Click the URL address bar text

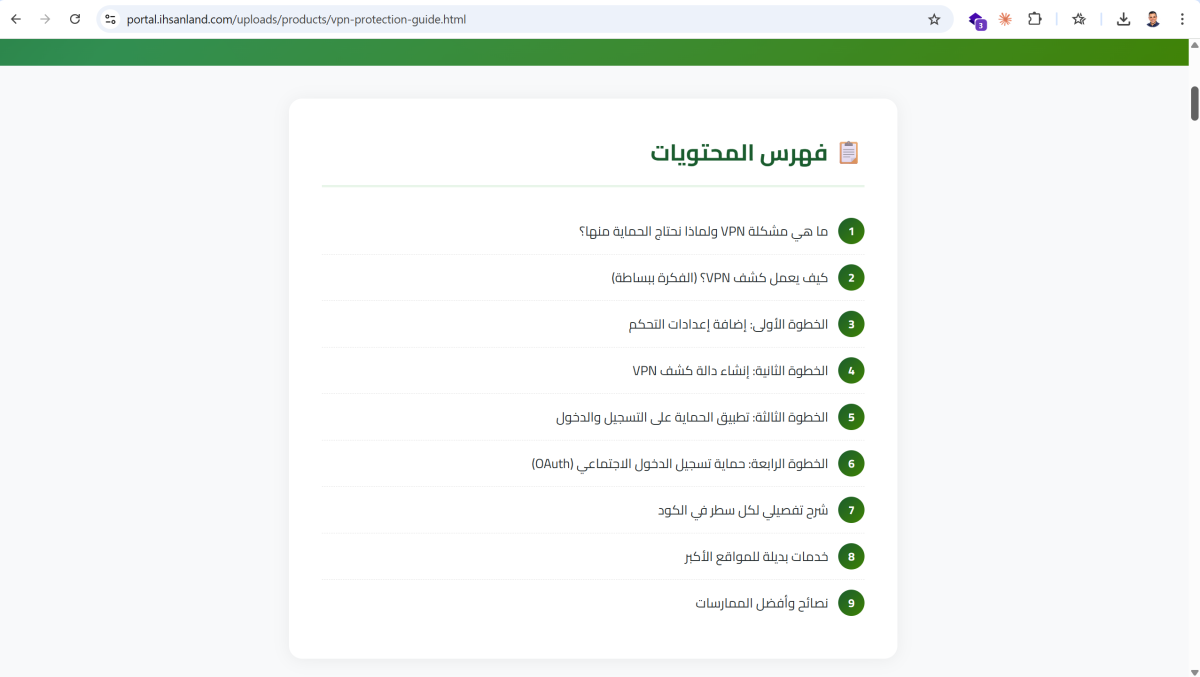click(x=296, y=19)
